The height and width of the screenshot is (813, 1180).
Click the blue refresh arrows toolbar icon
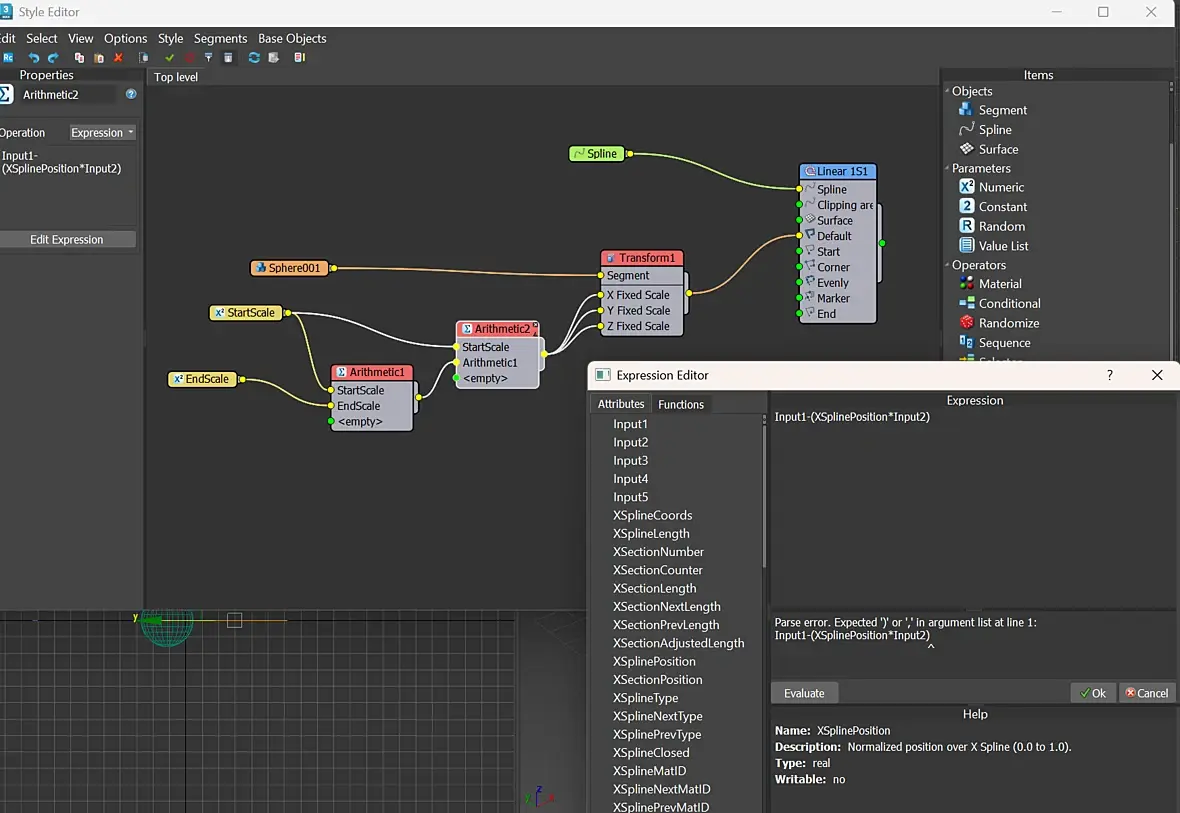click(x=254, y=58)
